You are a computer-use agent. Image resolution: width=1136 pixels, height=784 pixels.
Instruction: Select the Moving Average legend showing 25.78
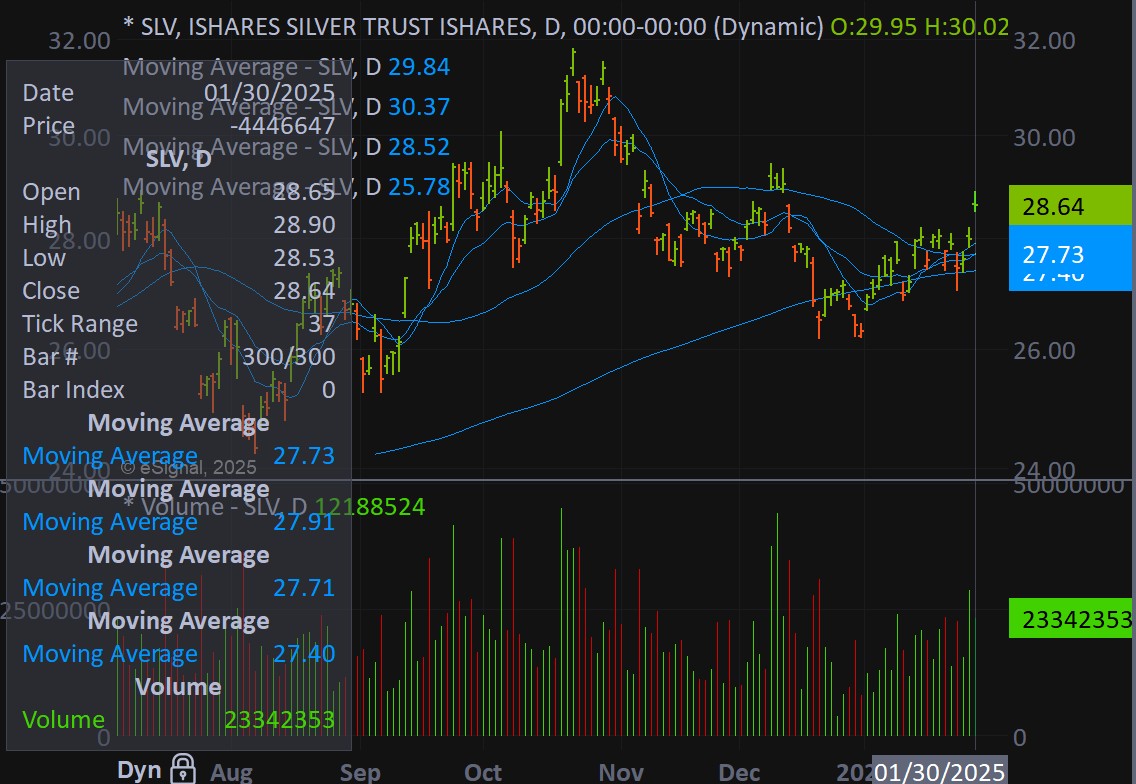point(286,186)
